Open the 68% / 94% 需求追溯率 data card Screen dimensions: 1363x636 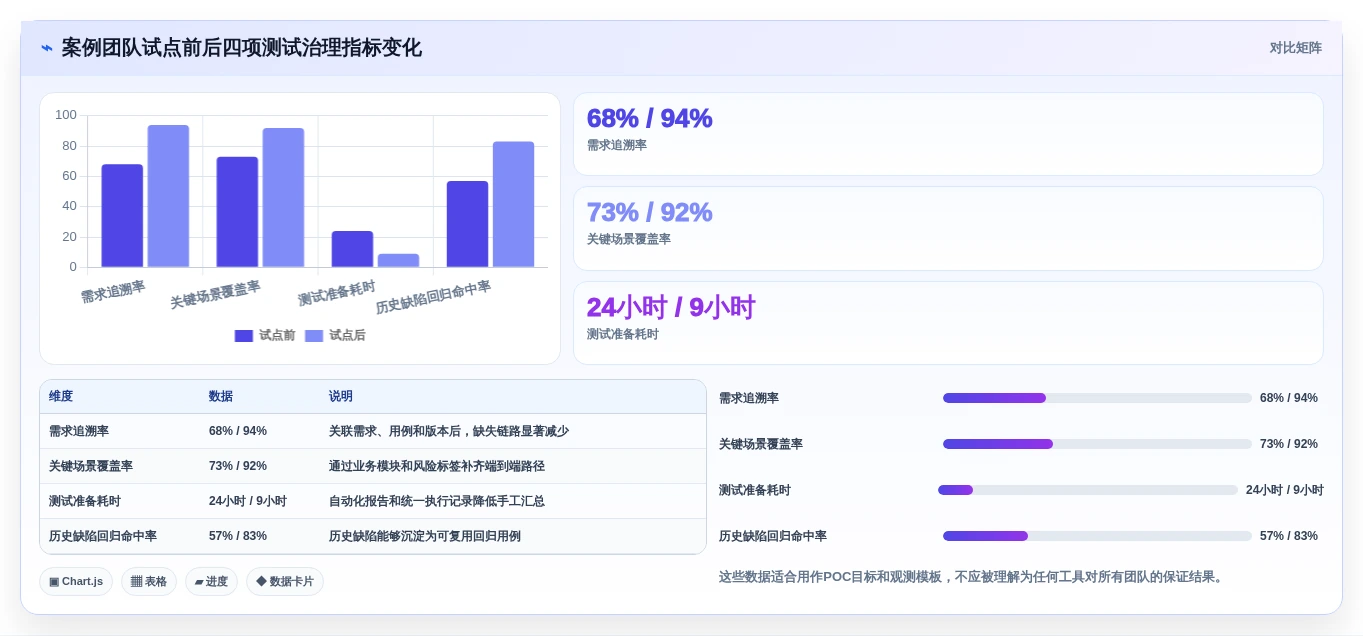tap(948, 134)
